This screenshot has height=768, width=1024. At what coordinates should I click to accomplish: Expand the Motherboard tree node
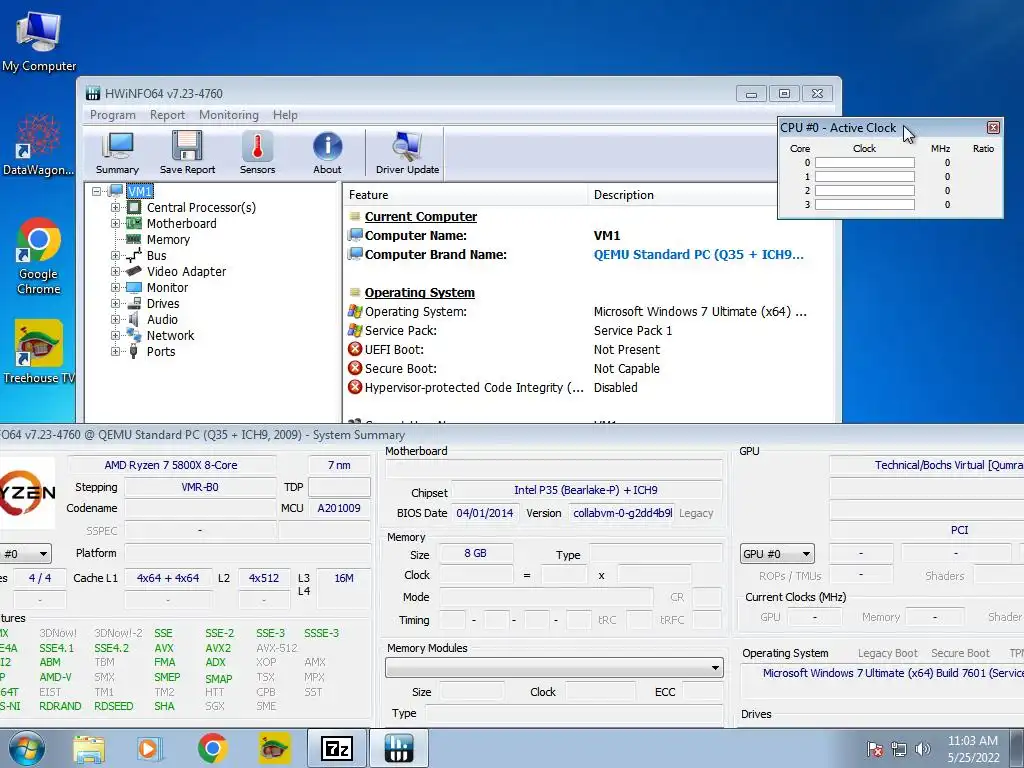[x=116, y=223]
